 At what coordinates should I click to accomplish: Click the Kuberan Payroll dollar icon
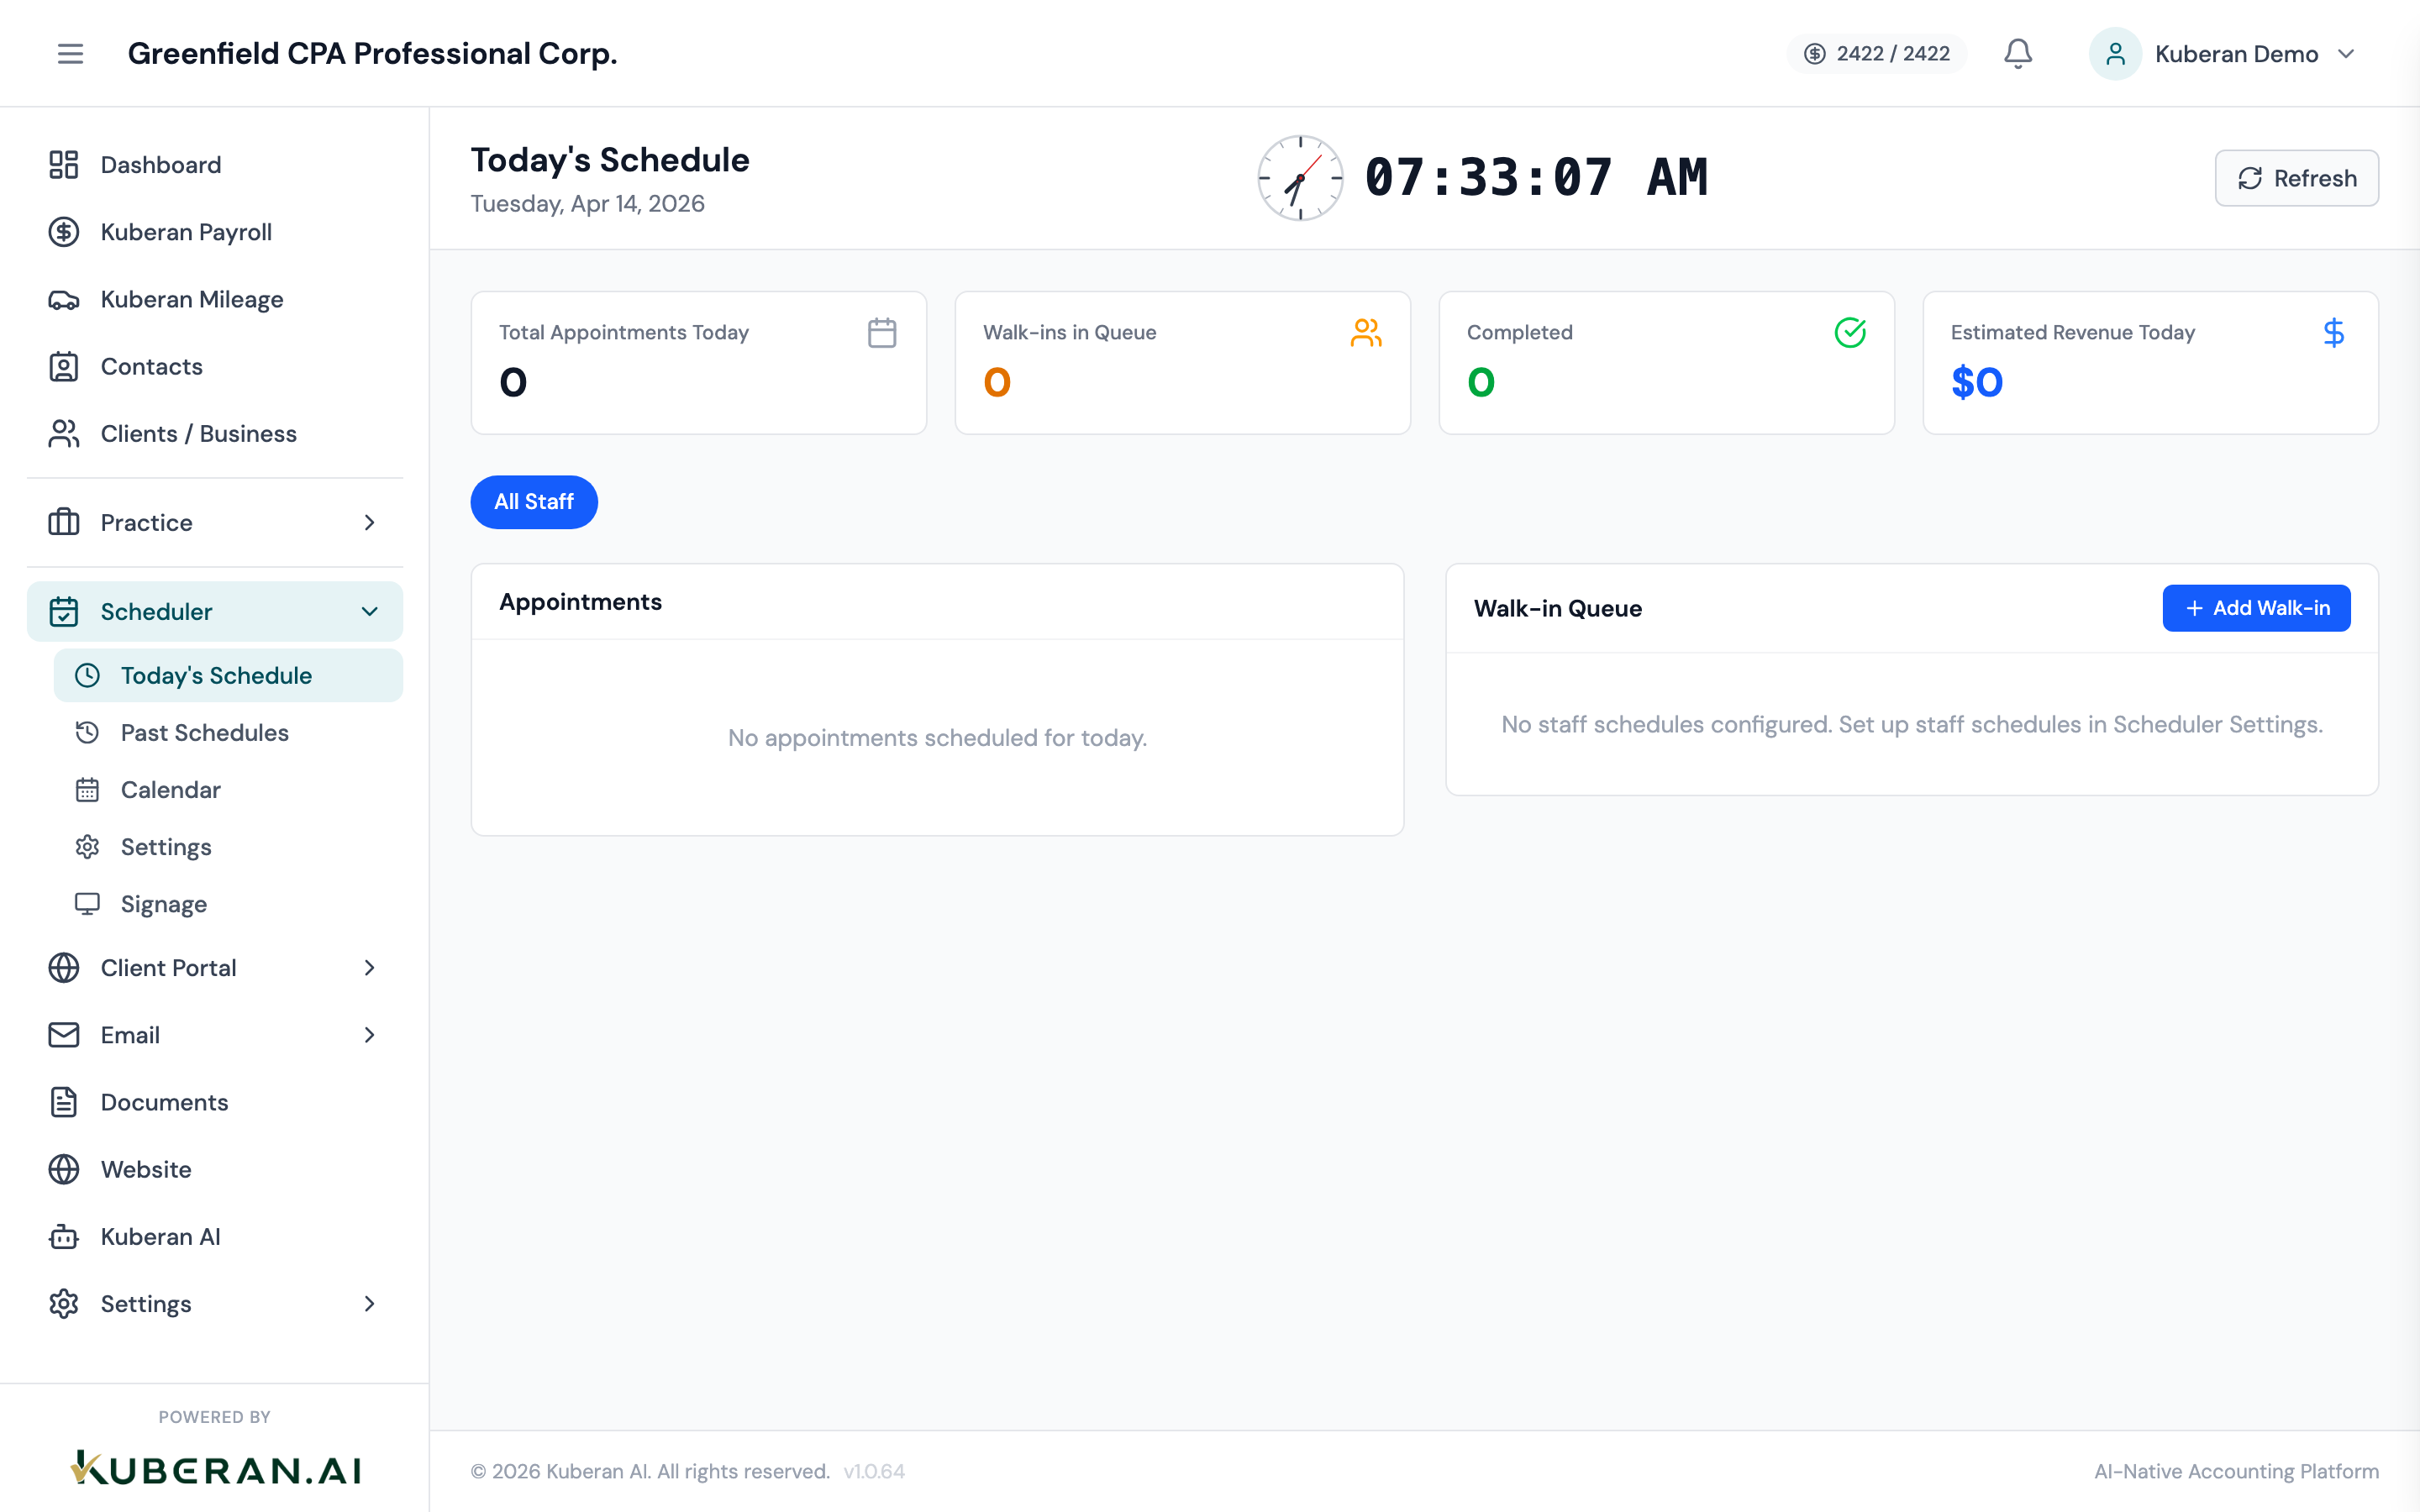(x=64, y=232)
